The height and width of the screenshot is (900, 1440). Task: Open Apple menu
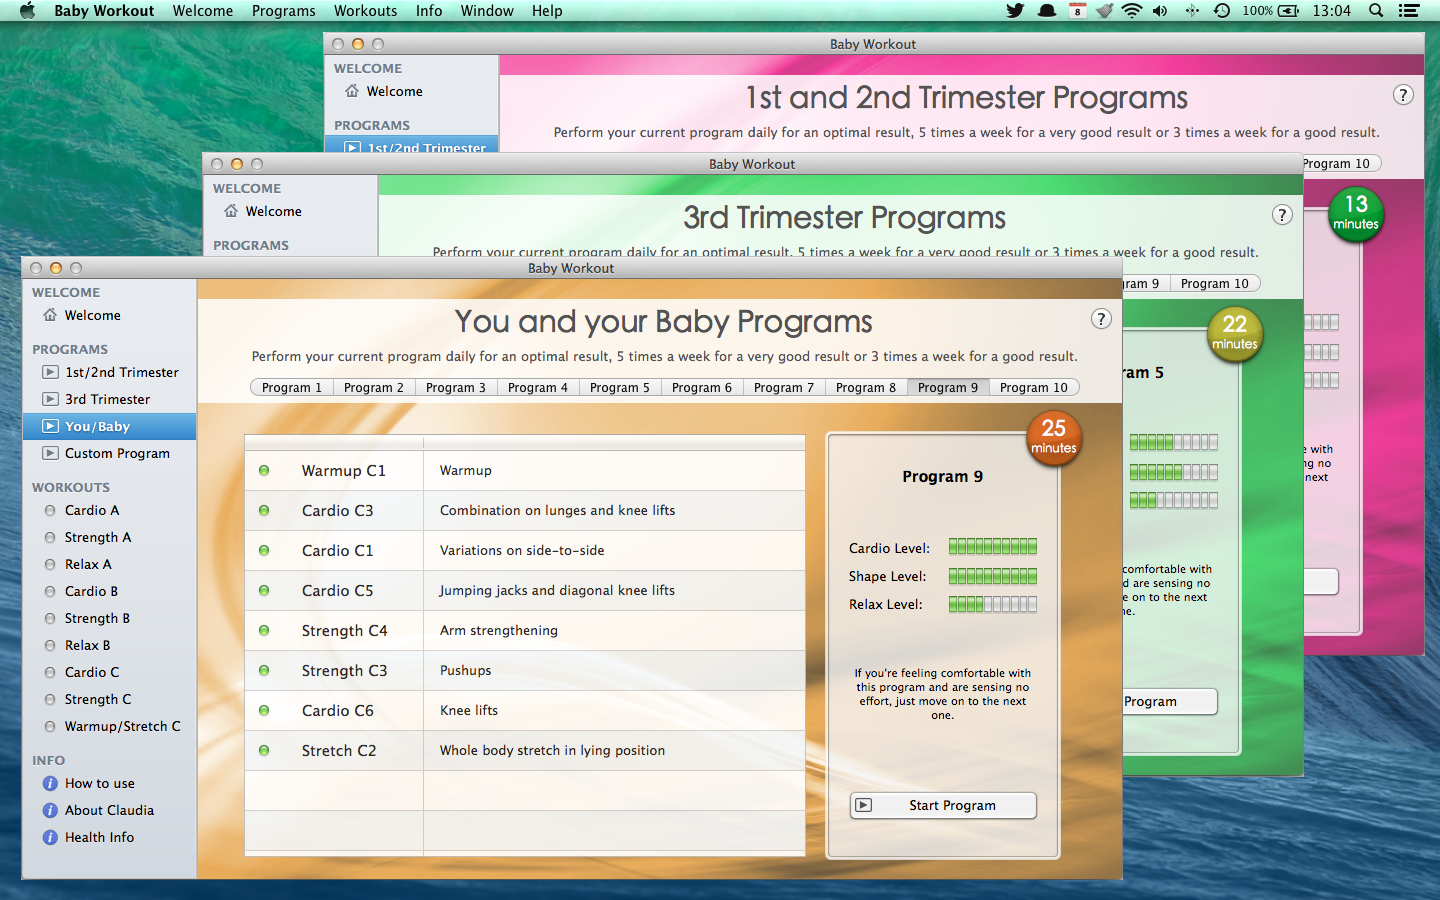tap(27, 11)
